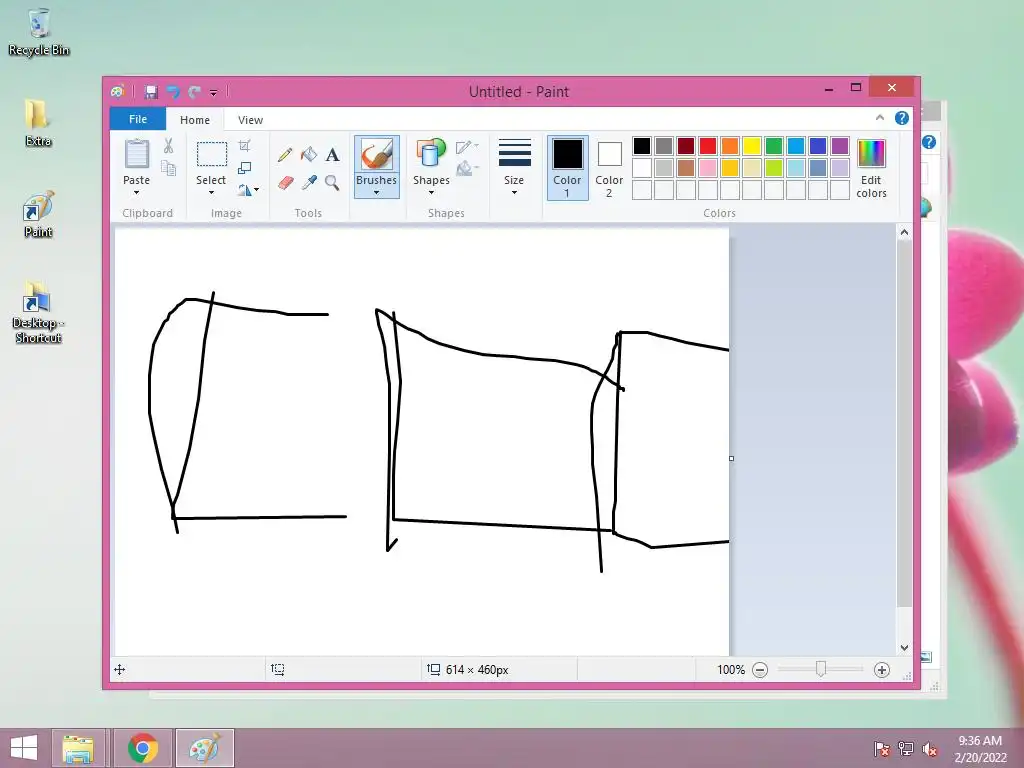Pick the black color swatch
Screen dimensions: 1024x768
642,146
